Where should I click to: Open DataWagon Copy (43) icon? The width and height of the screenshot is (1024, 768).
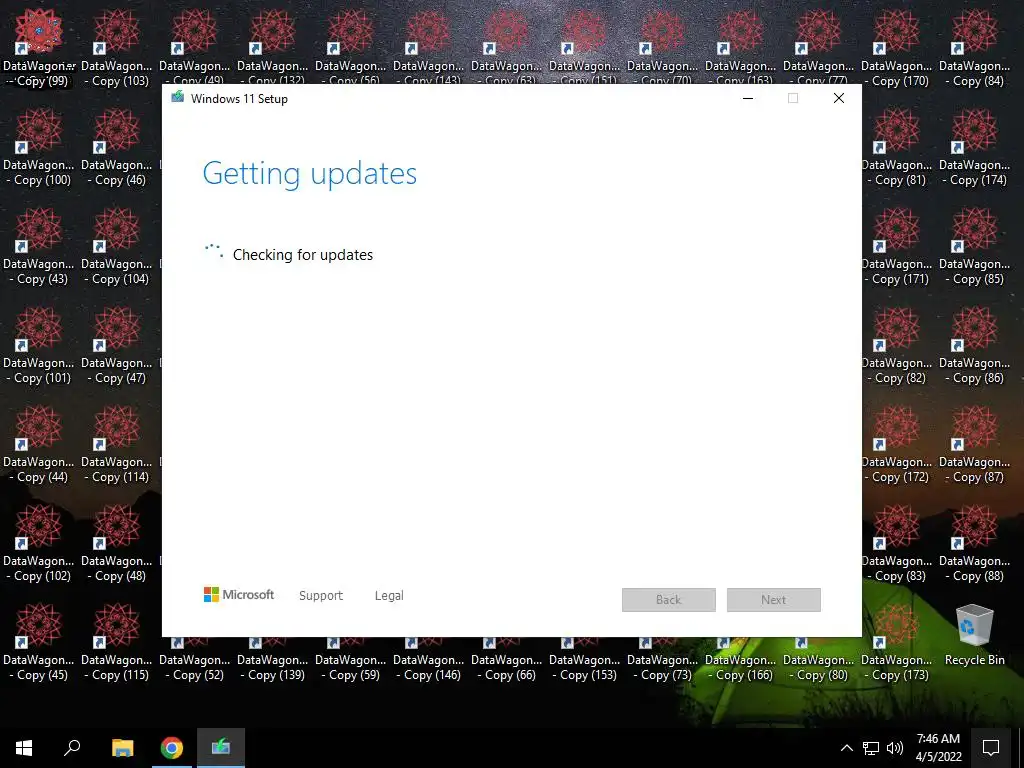click(x=39, y=247)
